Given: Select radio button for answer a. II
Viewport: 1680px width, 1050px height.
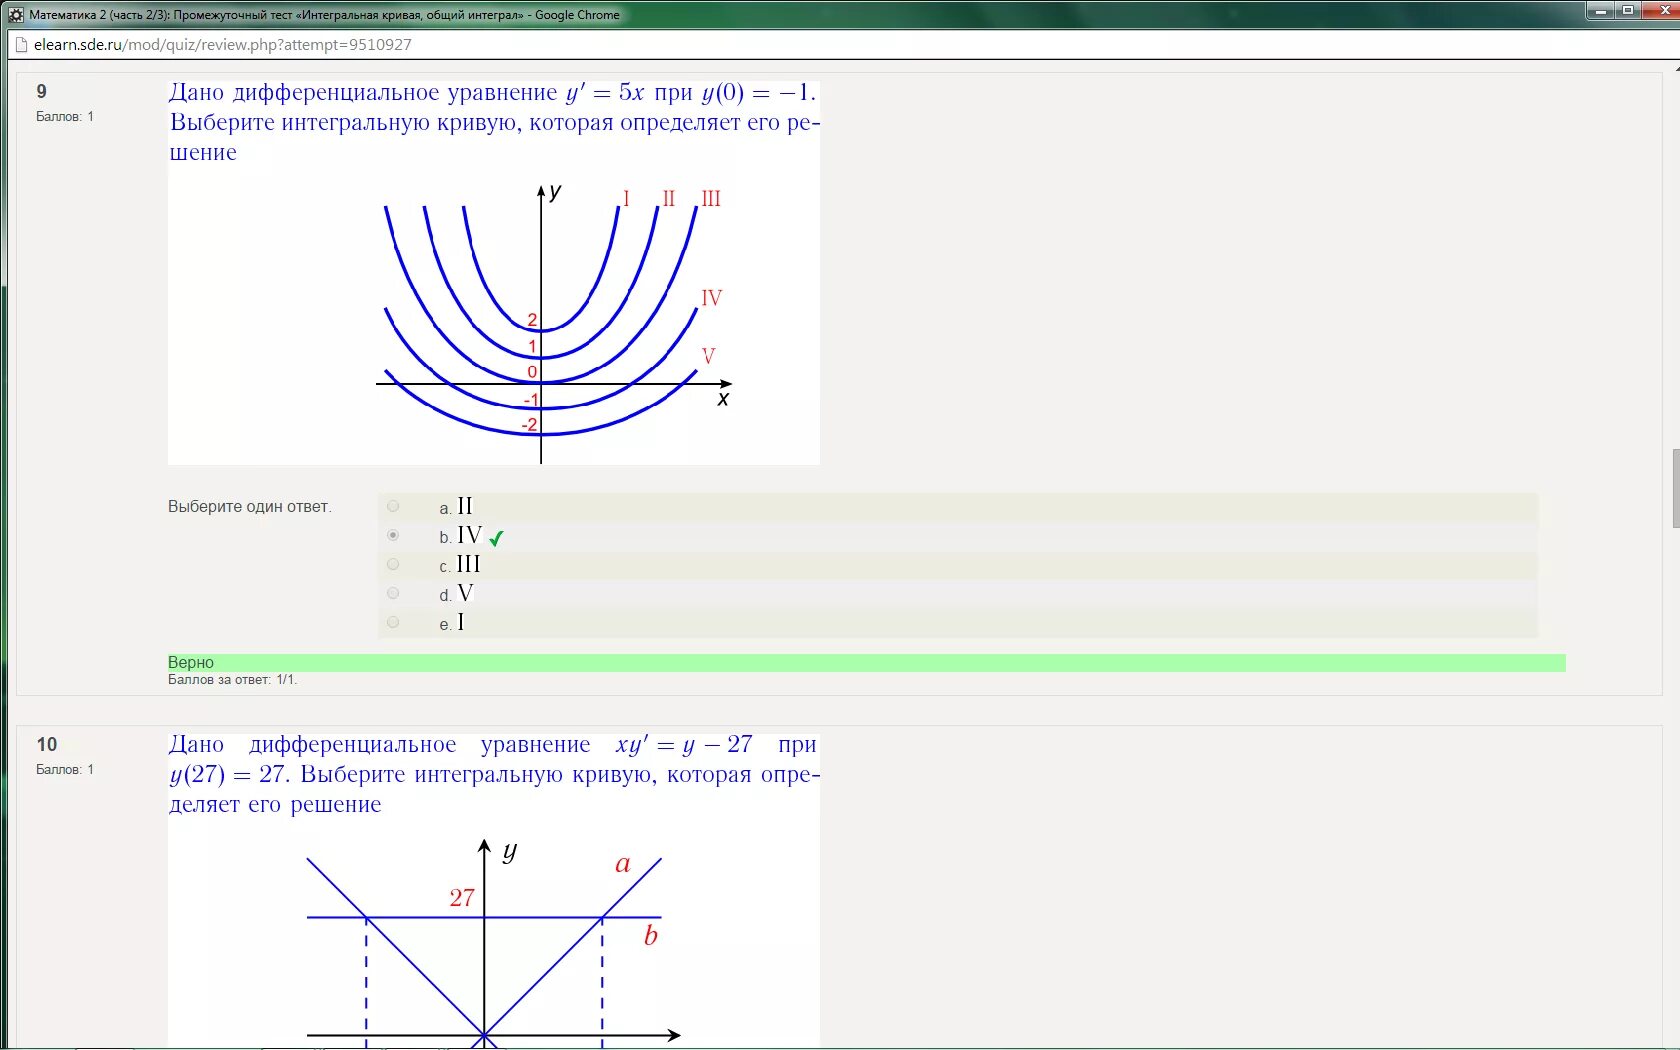Looking at the screenshot, I should (x=393, y=506).
